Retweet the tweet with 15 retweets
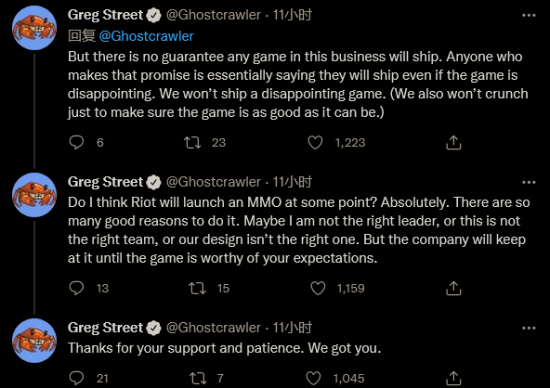Image resolution: width=550 pixels, height=388 pixels. 197,288
